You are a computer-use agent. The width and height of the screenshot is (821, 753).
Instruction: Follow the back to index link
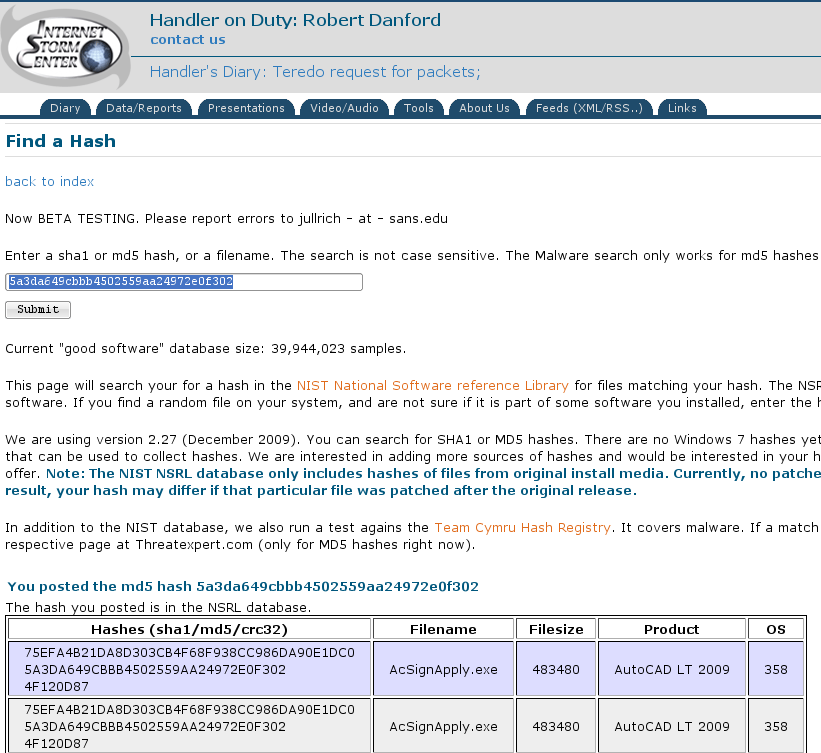[x=50, y=181]
